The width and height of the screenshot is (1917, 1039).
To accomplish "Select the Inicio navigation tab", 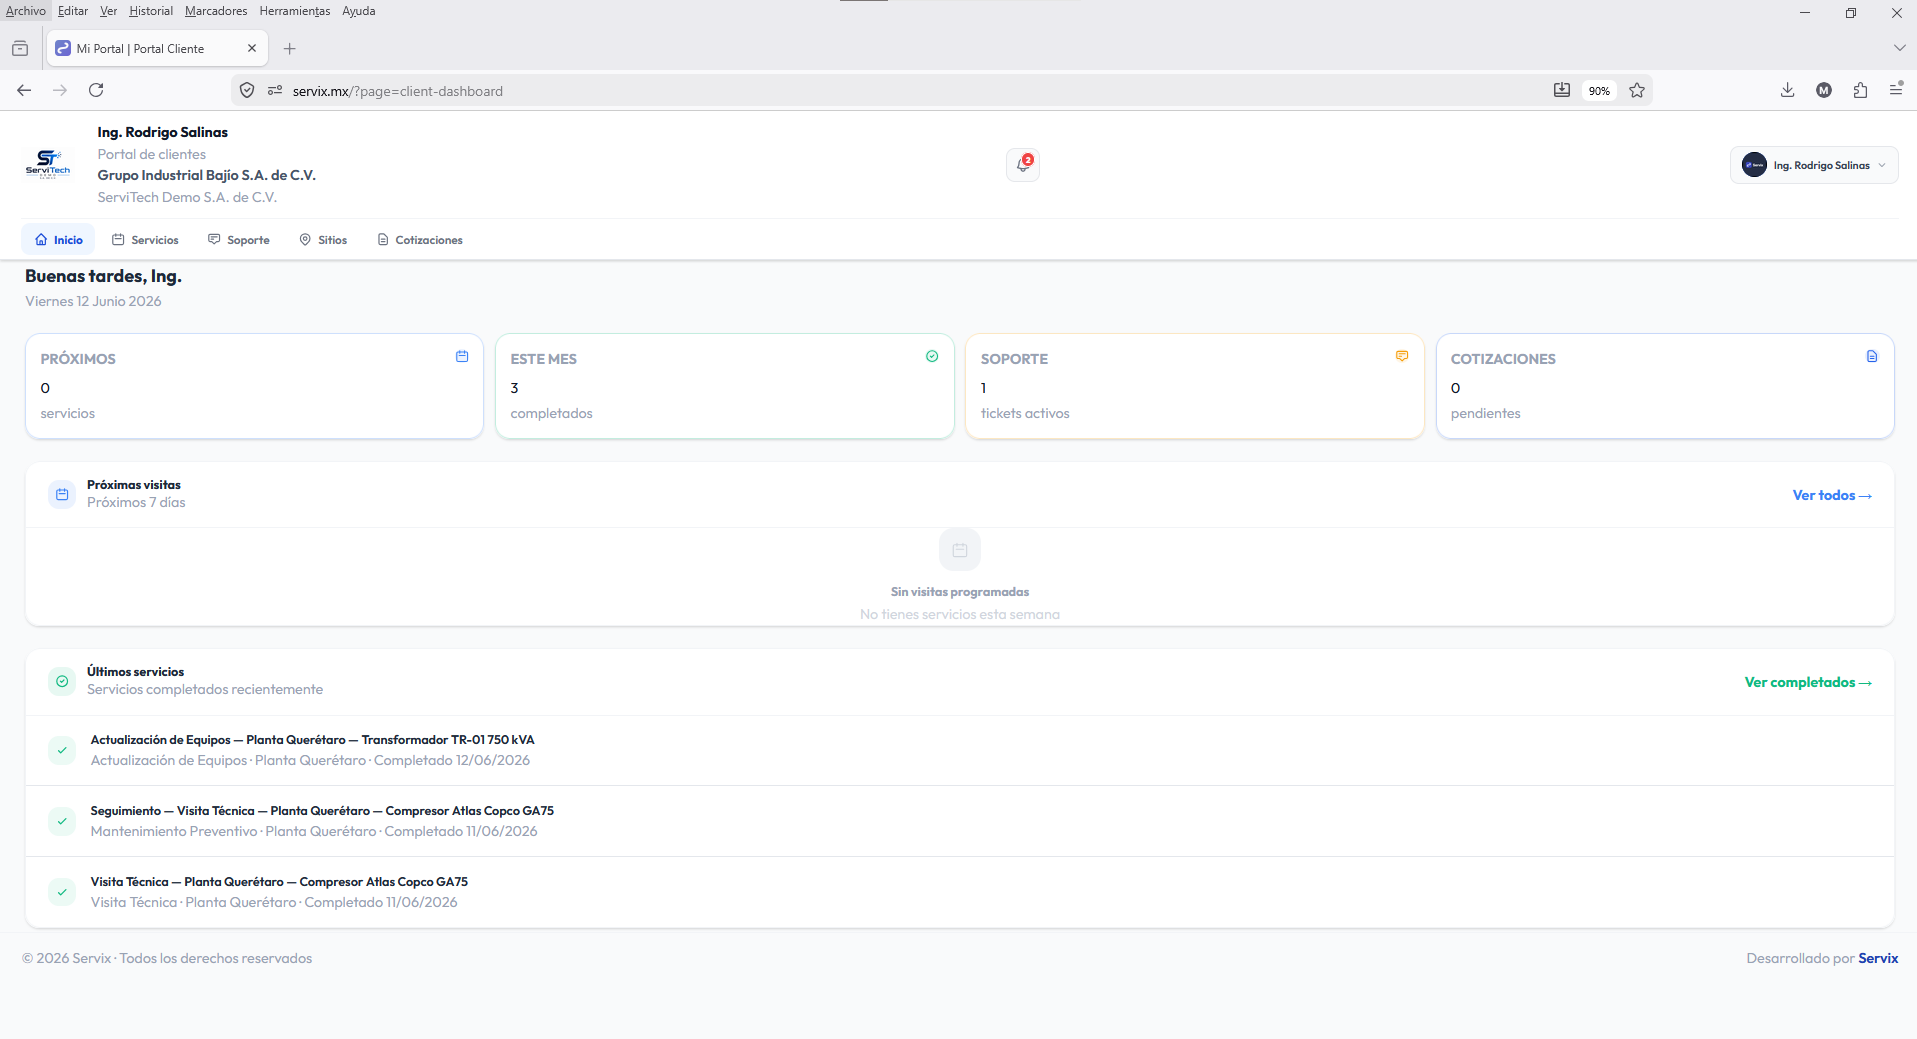I will [x=59, y=240].
